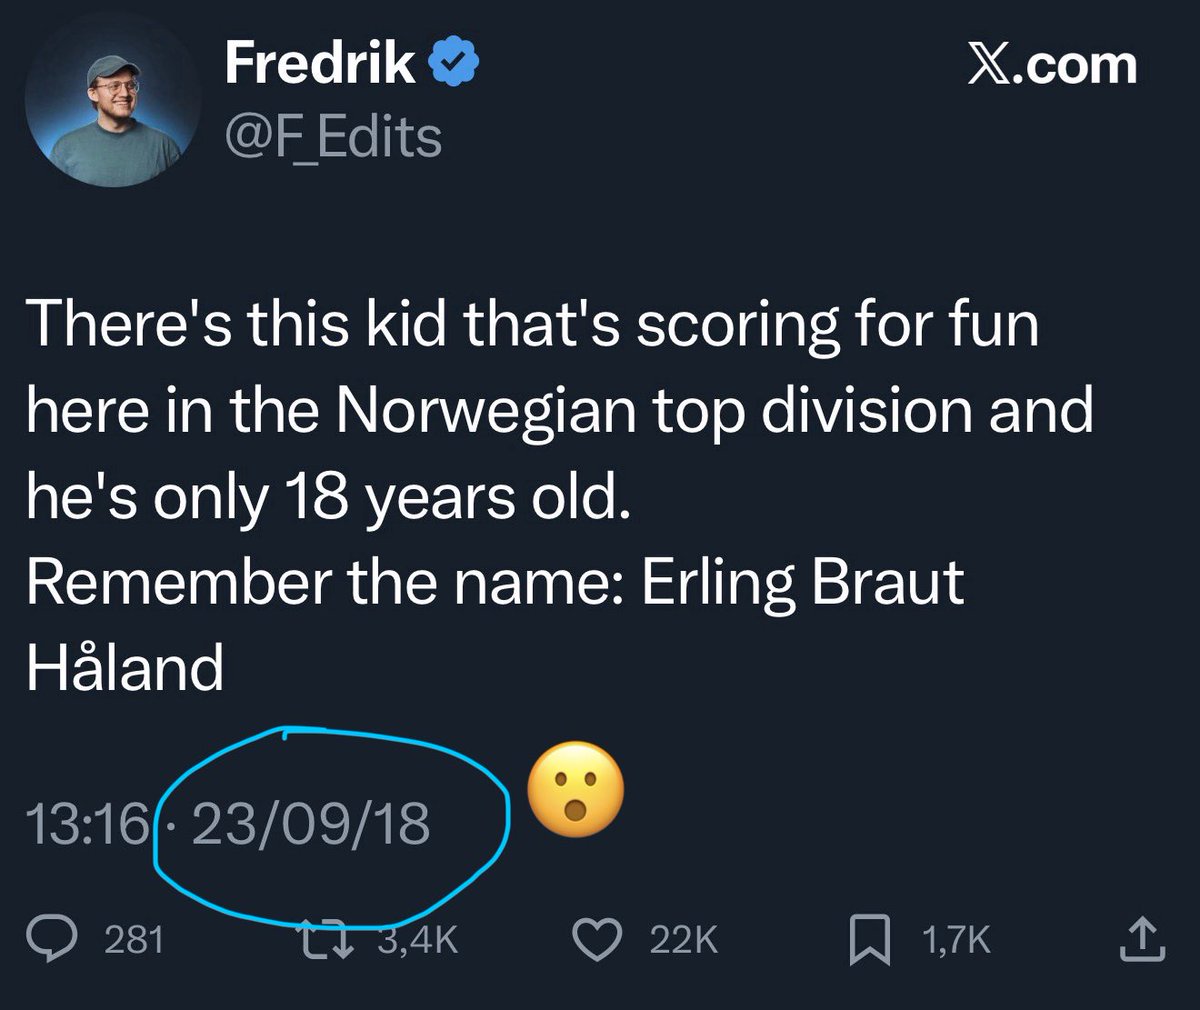Click the 281 replies count
This screenshot has height=1010, width=1200.
pyautogui.click(x=134, y=940)
